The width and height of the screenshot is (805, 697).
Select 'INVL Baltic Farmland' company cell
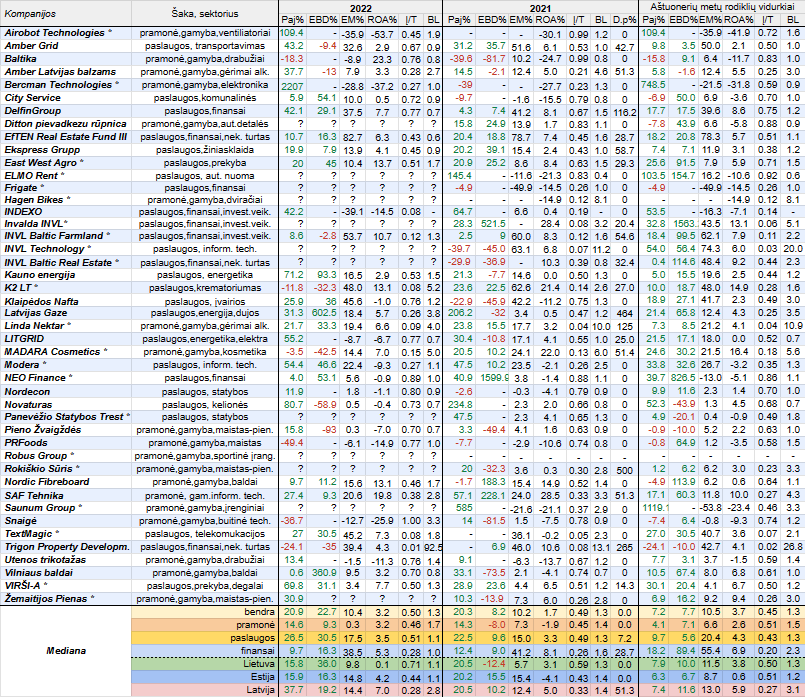[x=66, y=236]
